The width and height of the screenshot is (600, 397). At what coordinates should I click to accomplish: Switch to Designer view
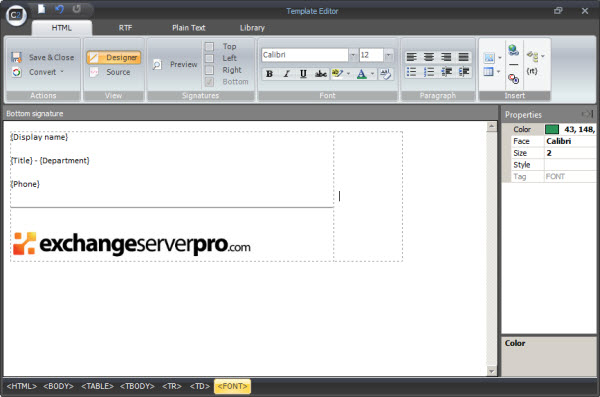[114, 57]
